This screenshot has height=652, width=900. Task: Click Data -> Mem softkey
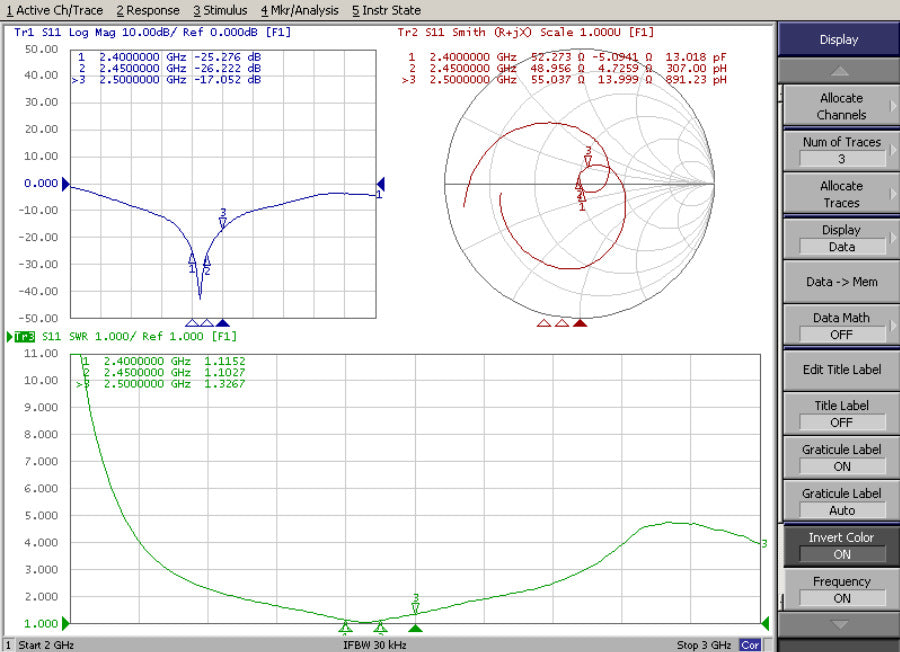coord(841,282)
